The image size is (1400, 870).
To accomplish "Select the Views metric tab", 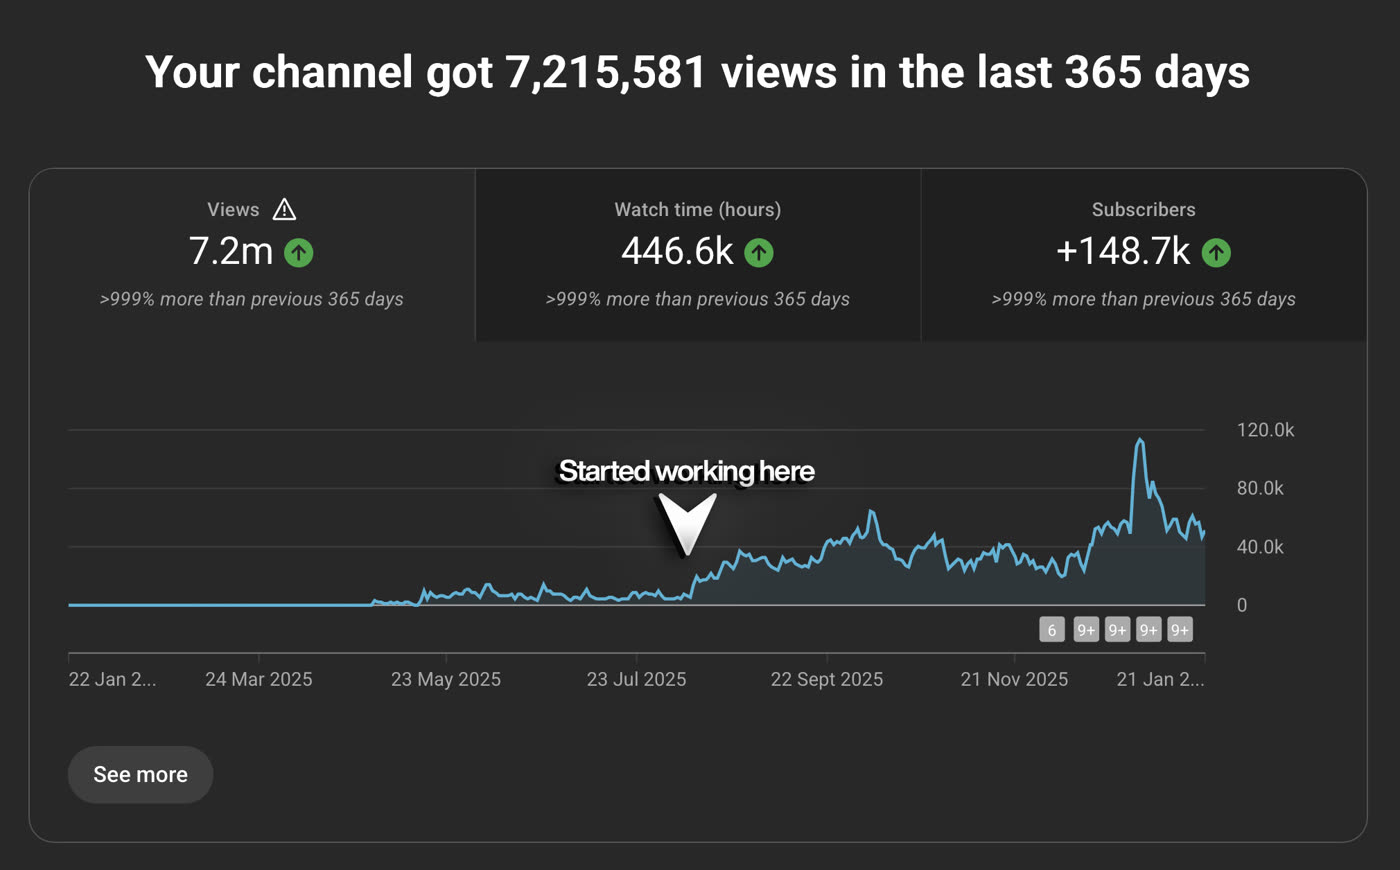I will [x=252, y=255].
